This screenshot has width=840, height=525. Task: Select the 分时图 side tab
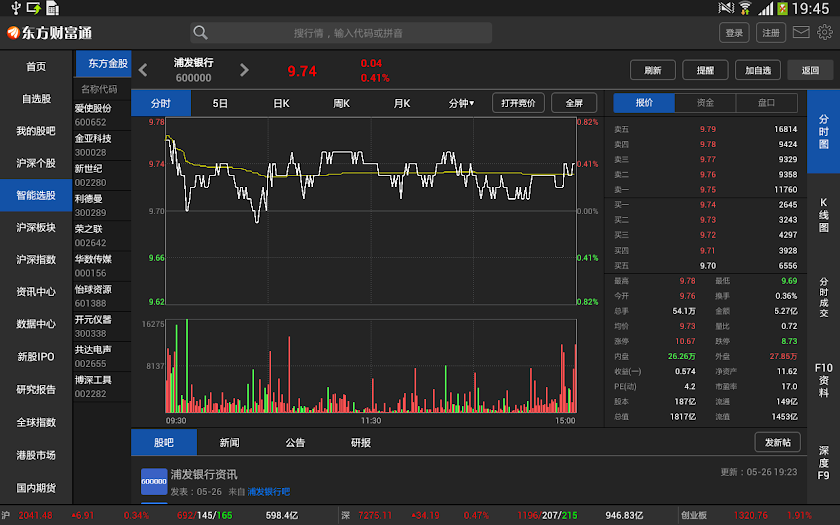(823, 132)
